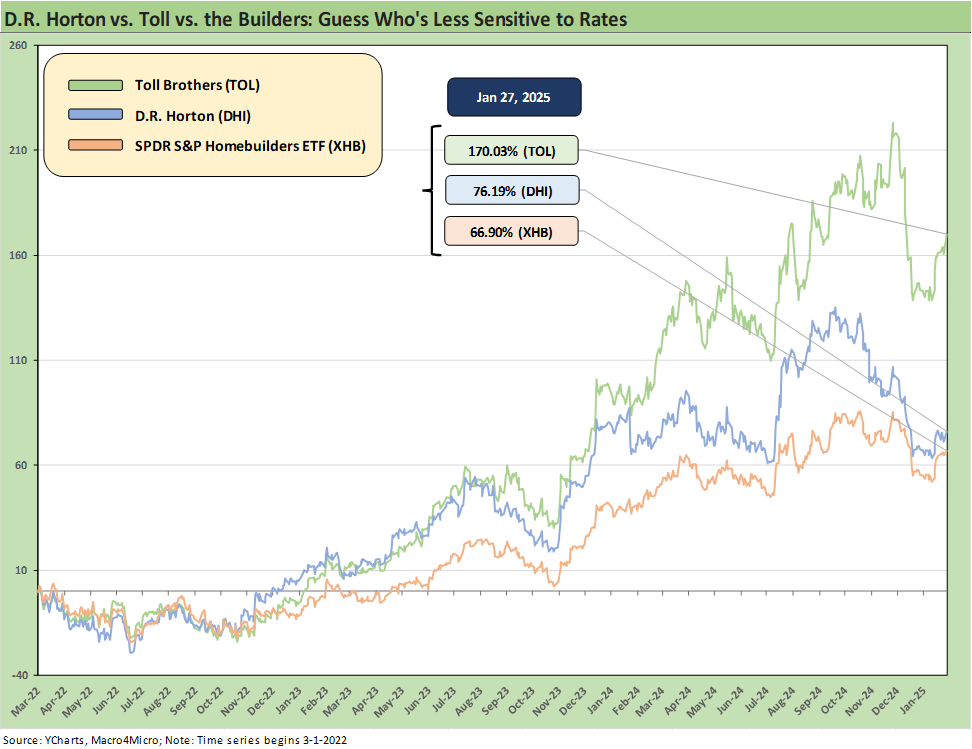Image resolution: width=972 pixels, height=749 pixels.
Task: Select the Toll Brothers (TOL) legend label
Action: [197, 86]
